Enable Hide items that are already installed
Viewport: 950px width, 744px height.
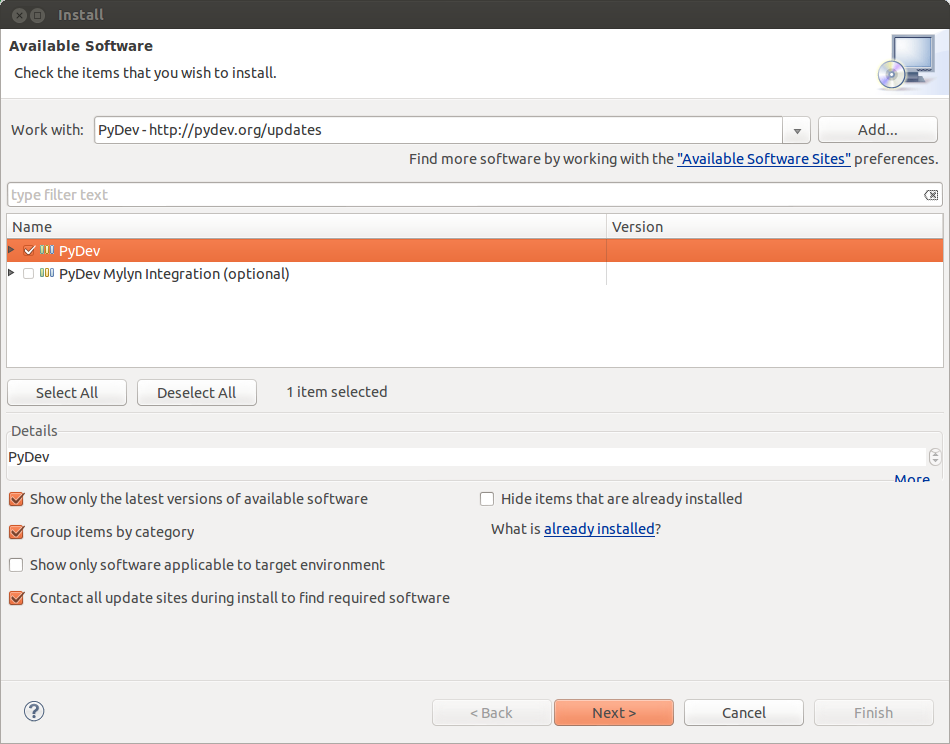click(x=487, y=499)
